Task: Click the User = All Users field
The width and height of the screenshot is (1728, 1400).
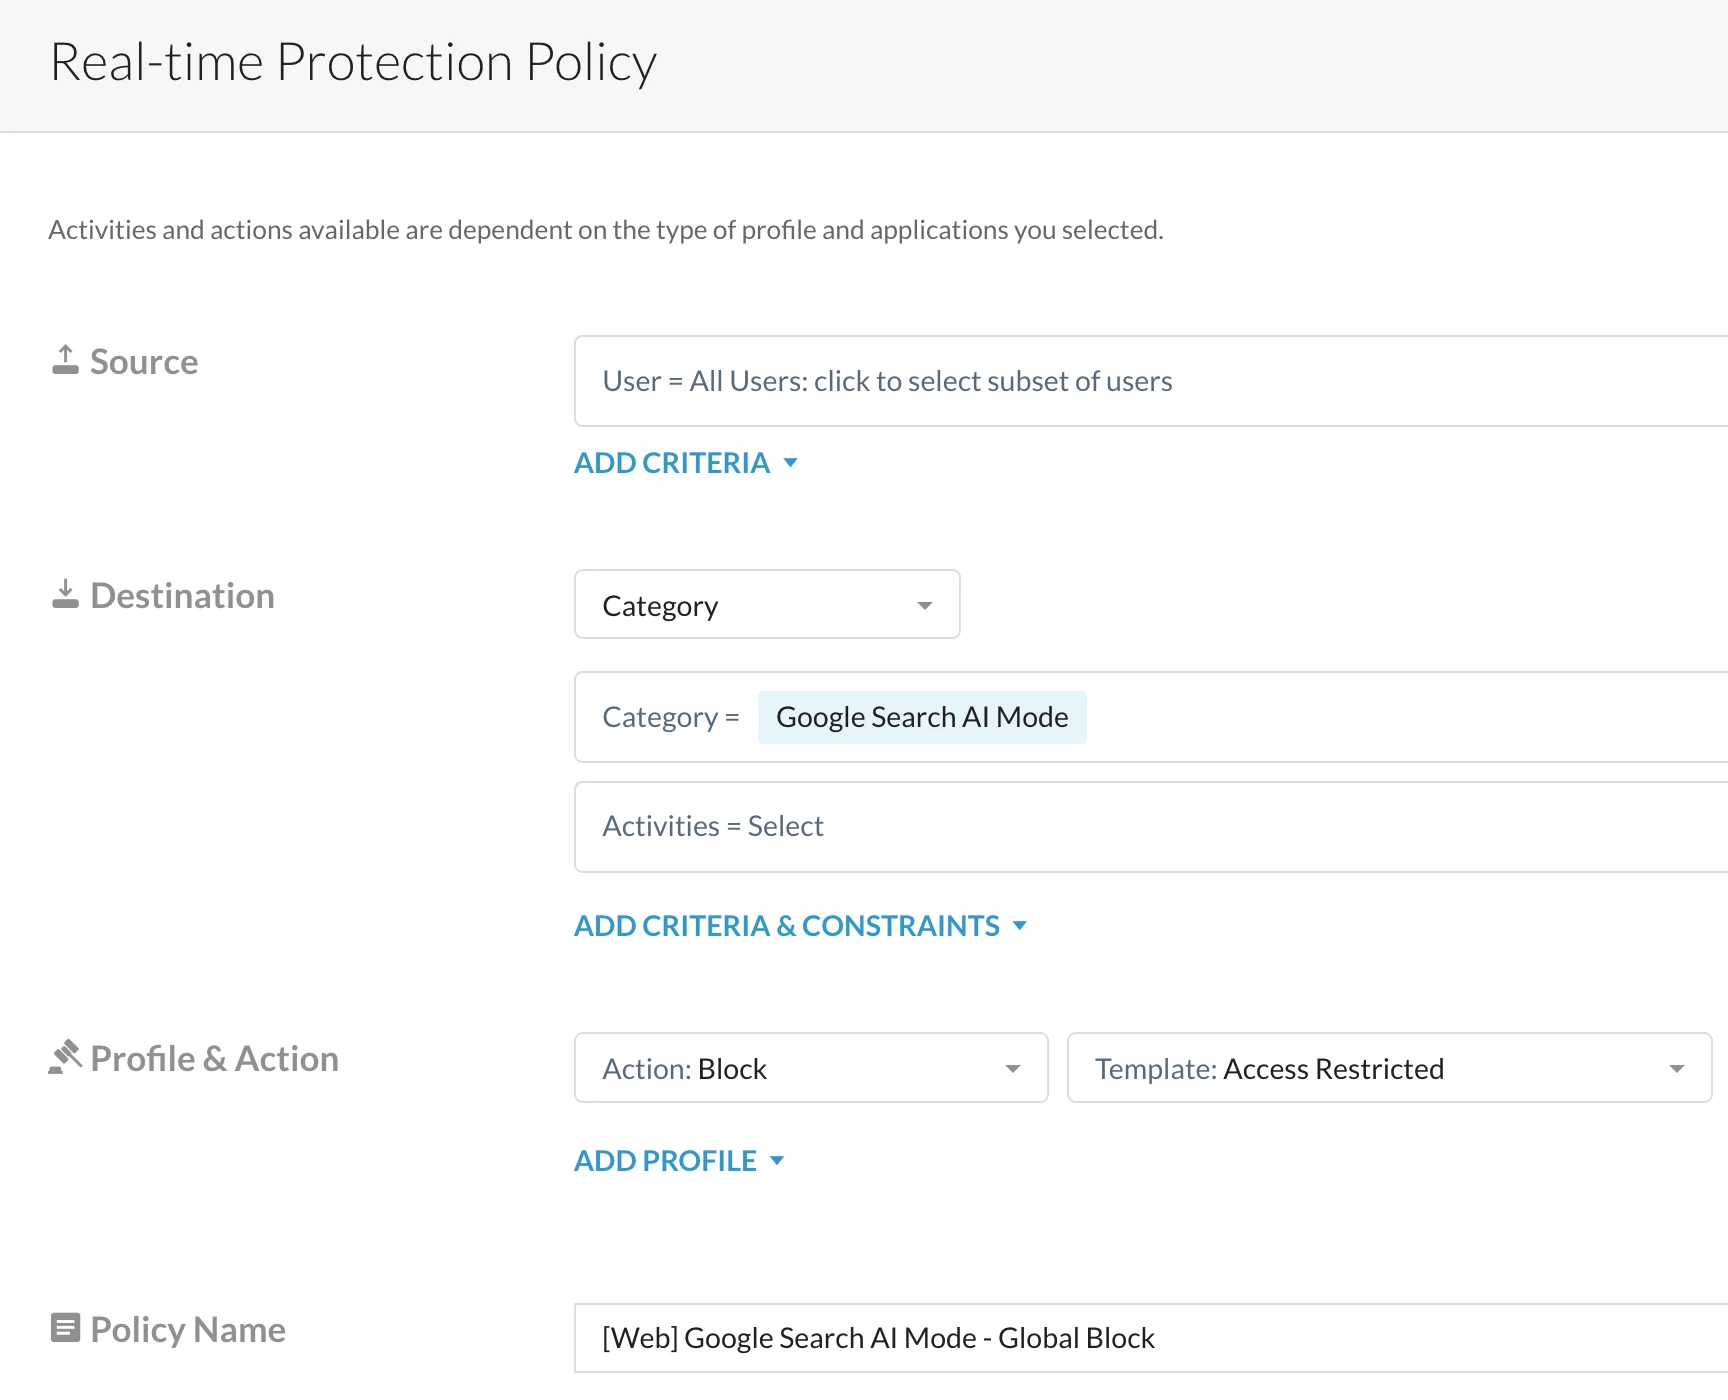Action: coord(1150,381)
